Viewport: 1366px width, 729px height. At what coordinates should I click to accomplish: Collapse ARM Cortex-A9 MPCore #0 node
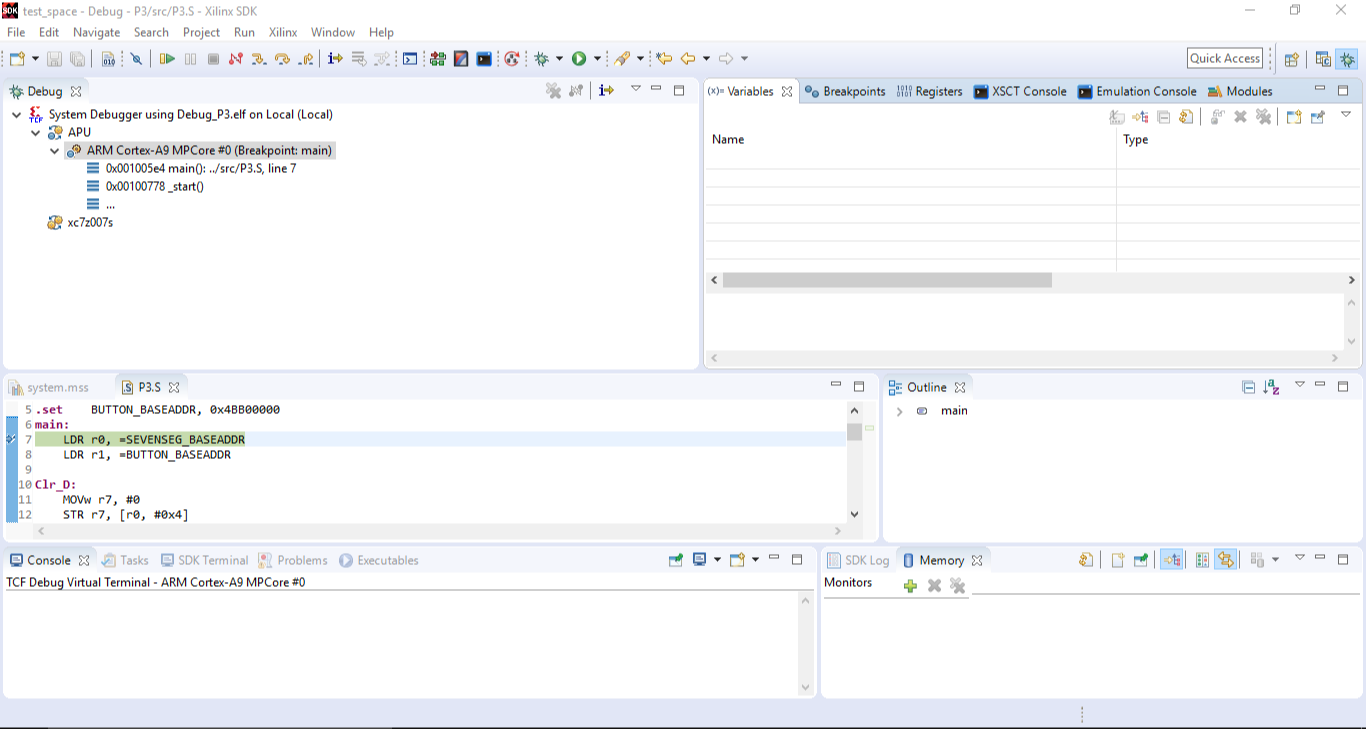54,151
